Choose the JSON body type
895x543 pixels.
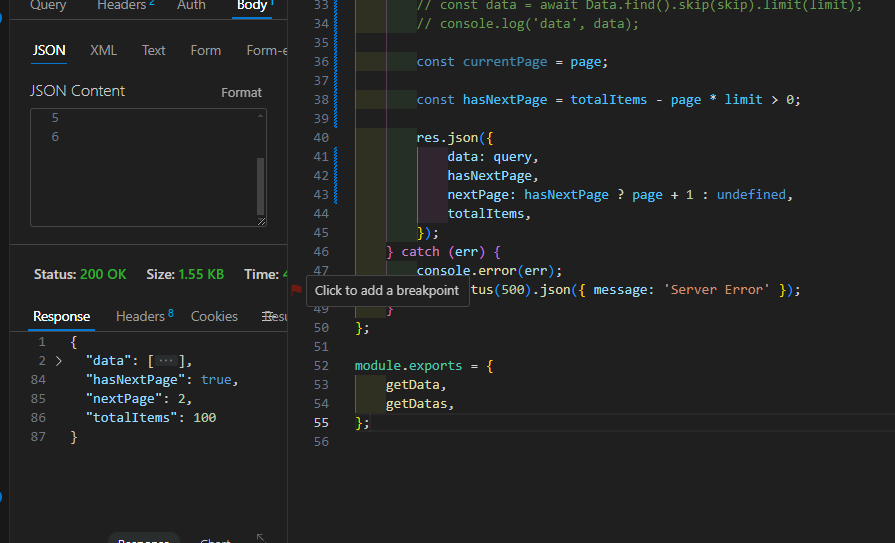49,50
